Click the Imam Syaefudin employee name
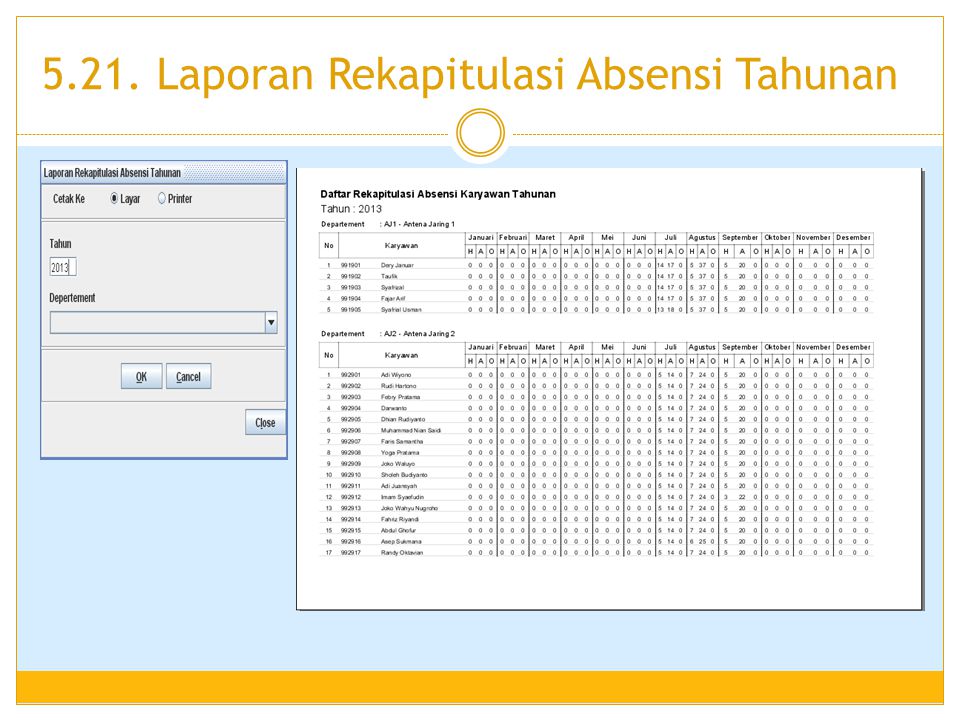 click(x=403, y=497)
